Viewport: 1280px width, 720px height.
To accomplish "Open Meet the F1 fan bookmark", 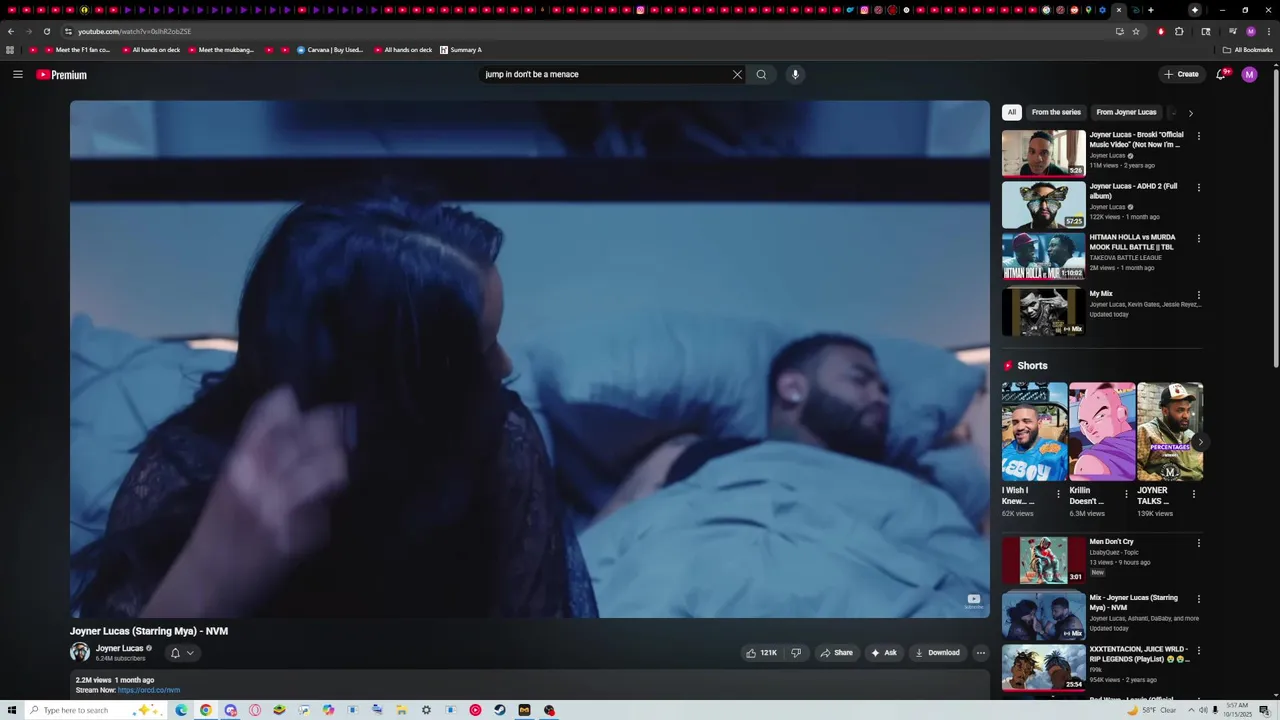I will click(x=78, y=50).
